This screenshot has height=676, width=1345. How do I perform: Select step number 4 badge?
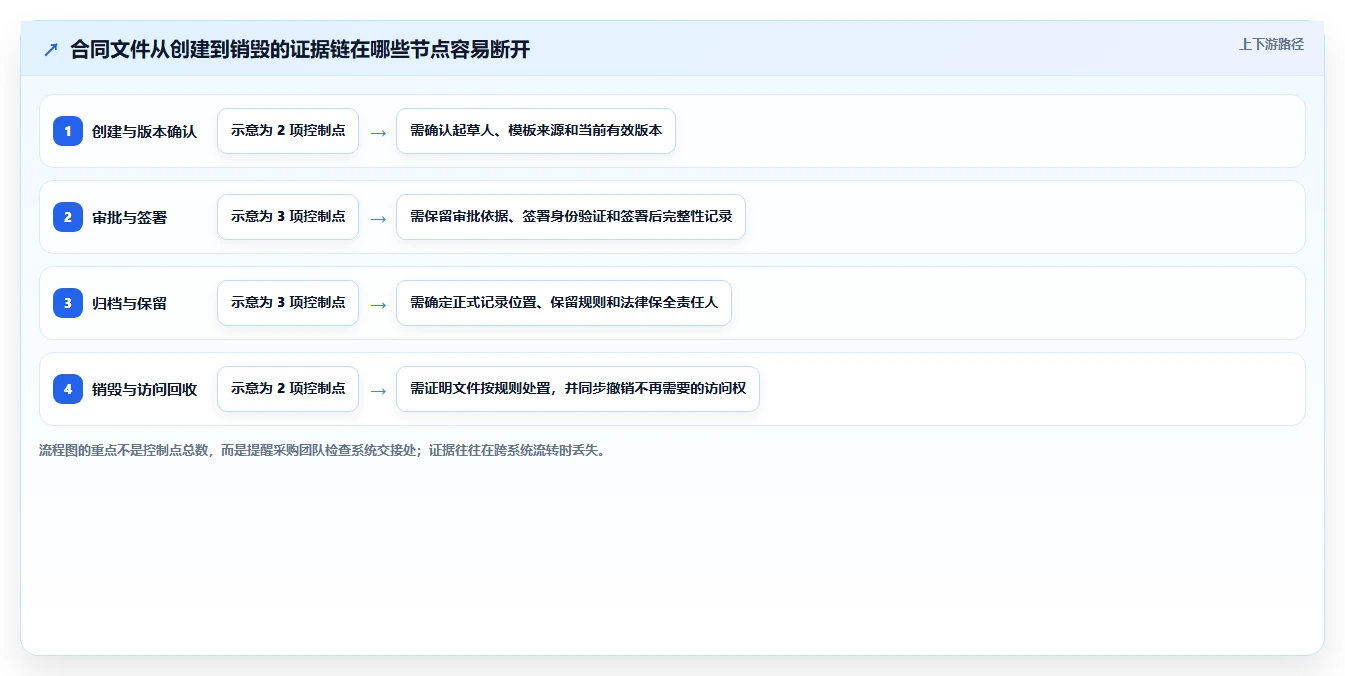(68, 389)
